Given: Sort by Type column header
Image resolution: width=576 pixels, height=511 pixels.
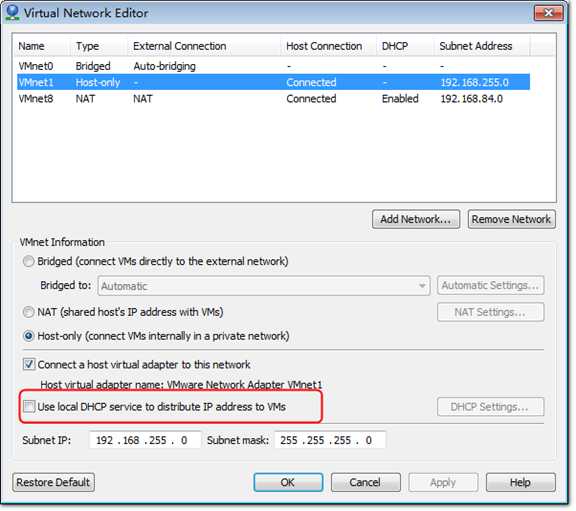Looking at the screenshot, I should (x=98, y=46).
